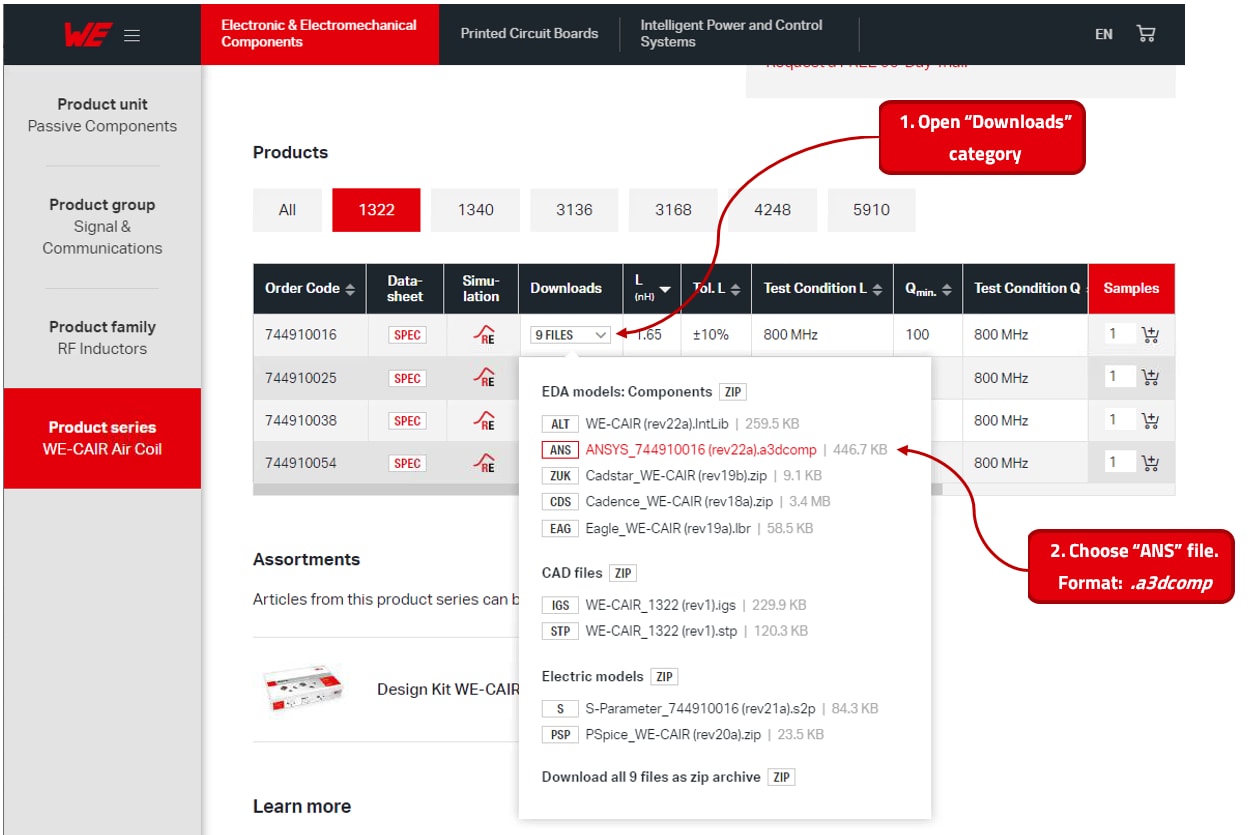Image resolution: width=1248 pixels, height=835 pixels.
Task: Open SPEC datasheet for 744910038
Action: pos(406,420)
